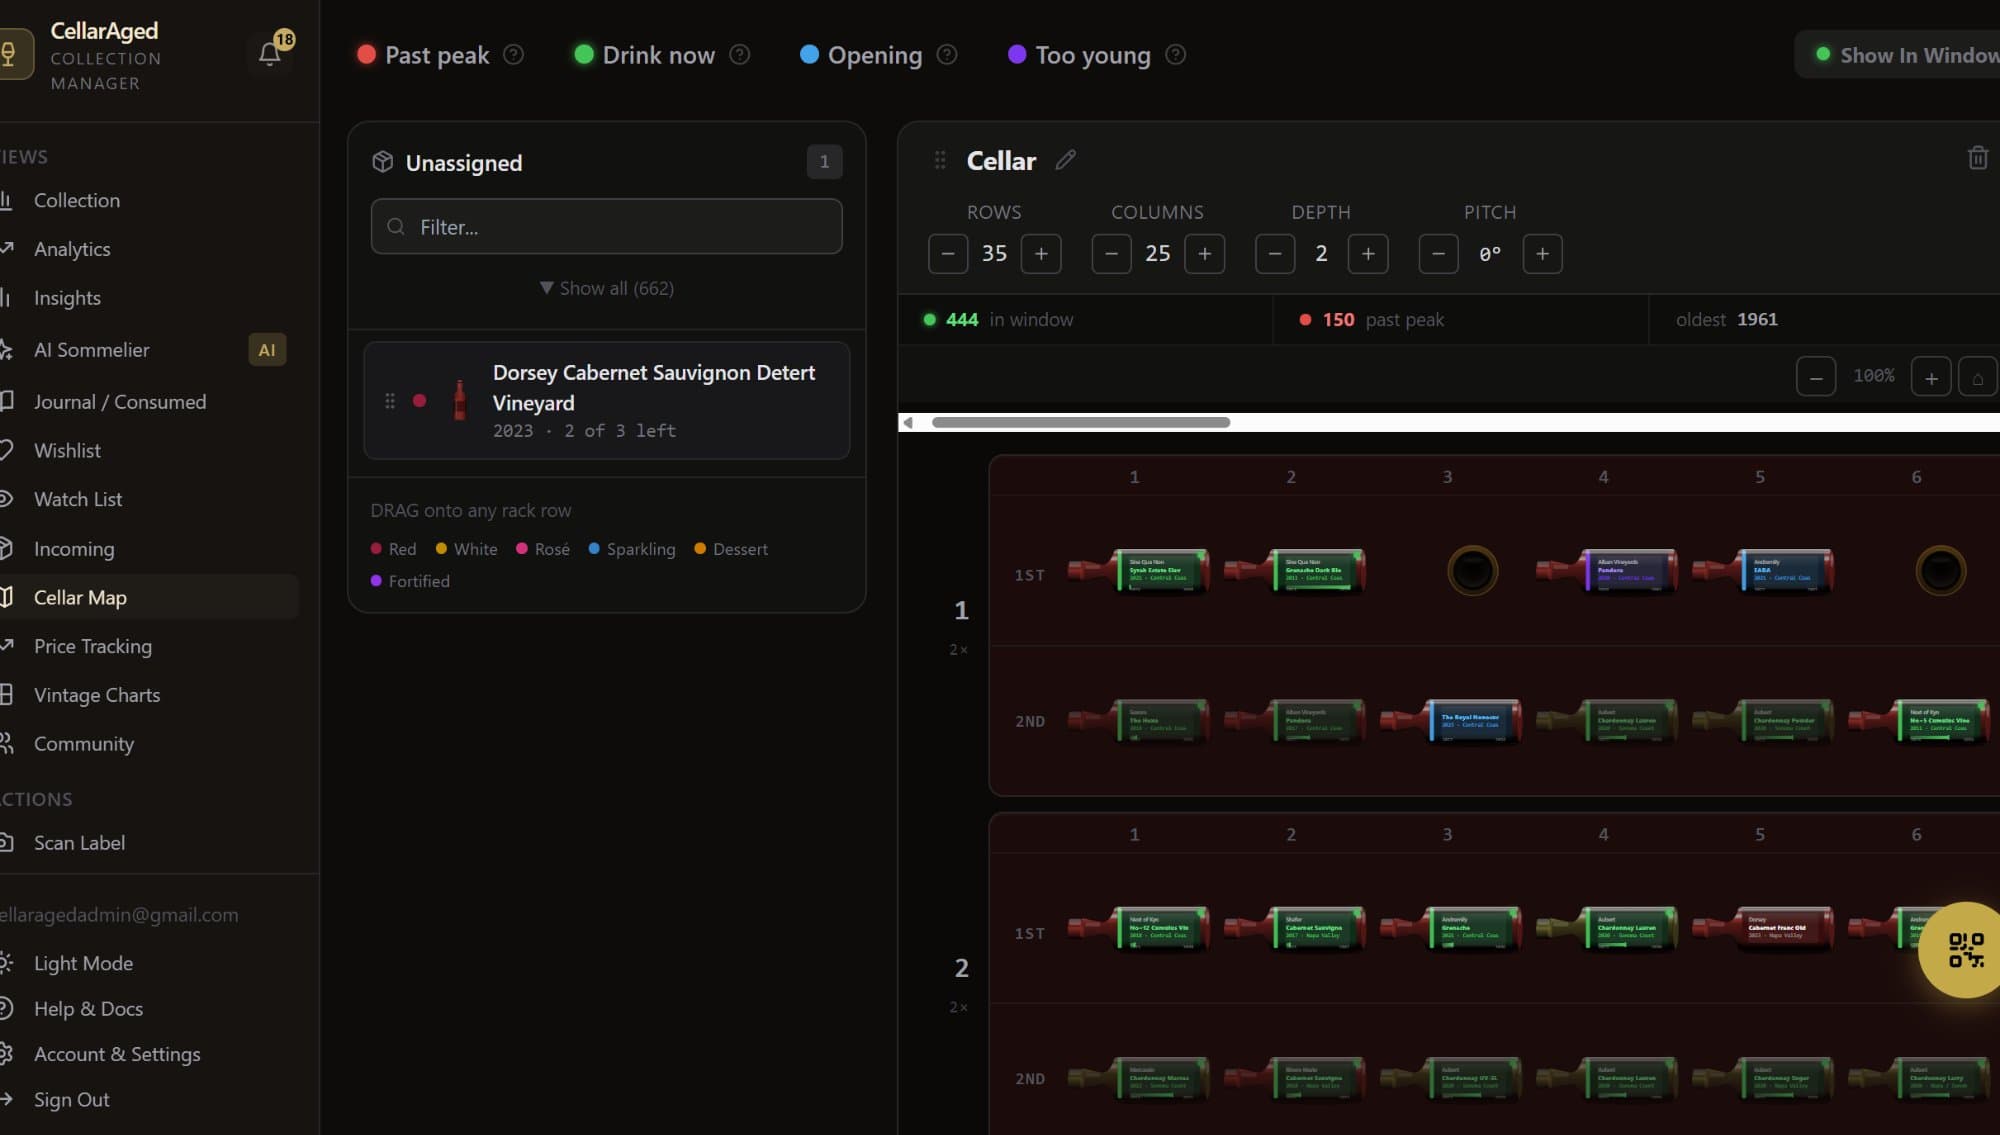Toggle the Opening status legend filter
2000x1135 pixels.
click(861, 55)
